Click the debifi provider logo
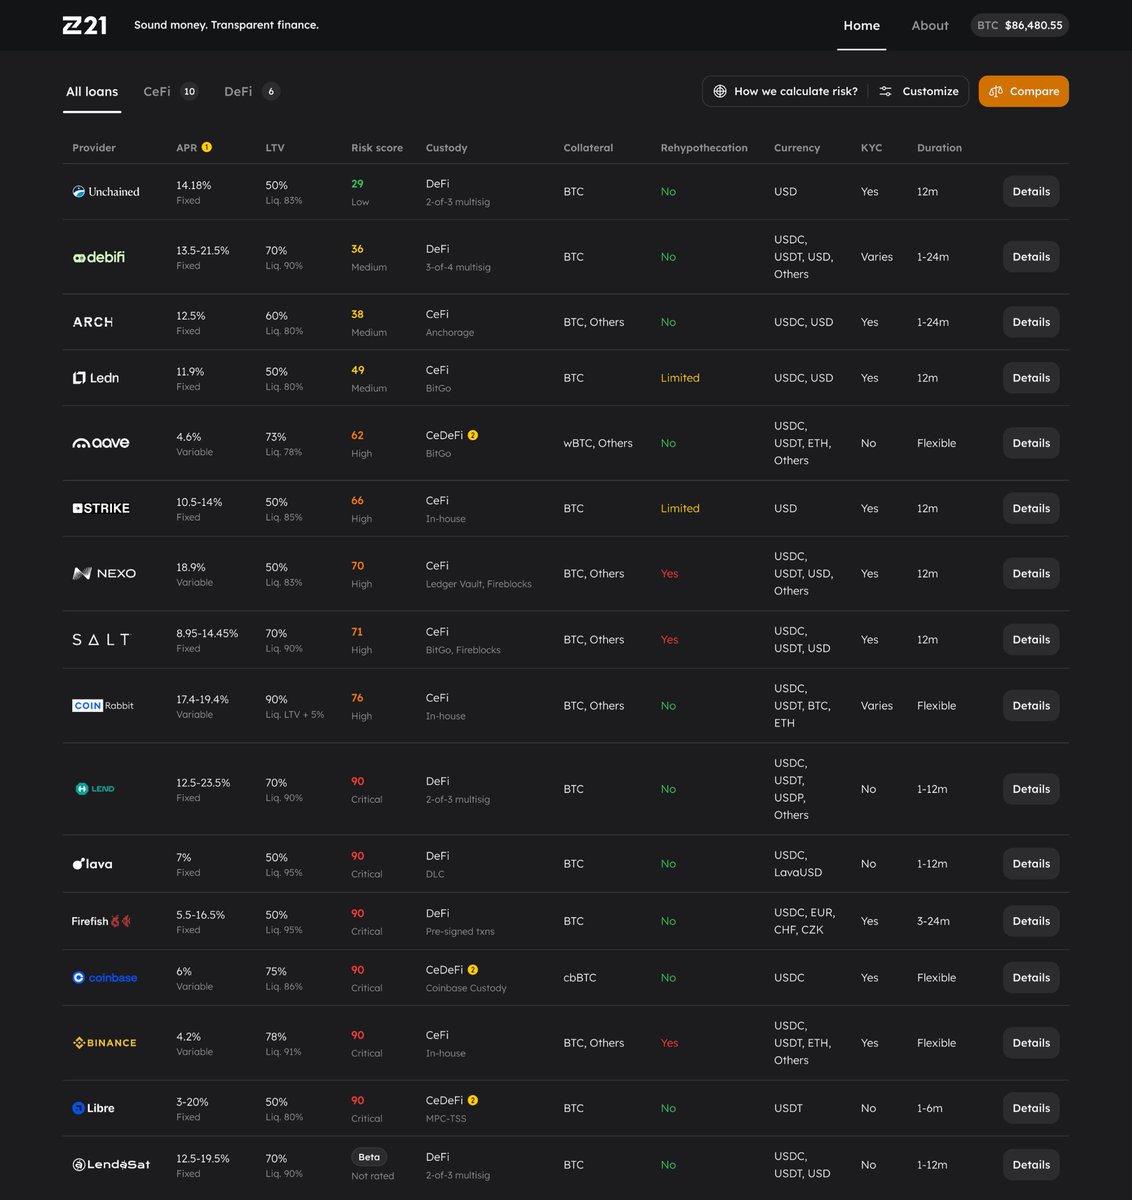 pyautogui.click(x=99, y=257)
